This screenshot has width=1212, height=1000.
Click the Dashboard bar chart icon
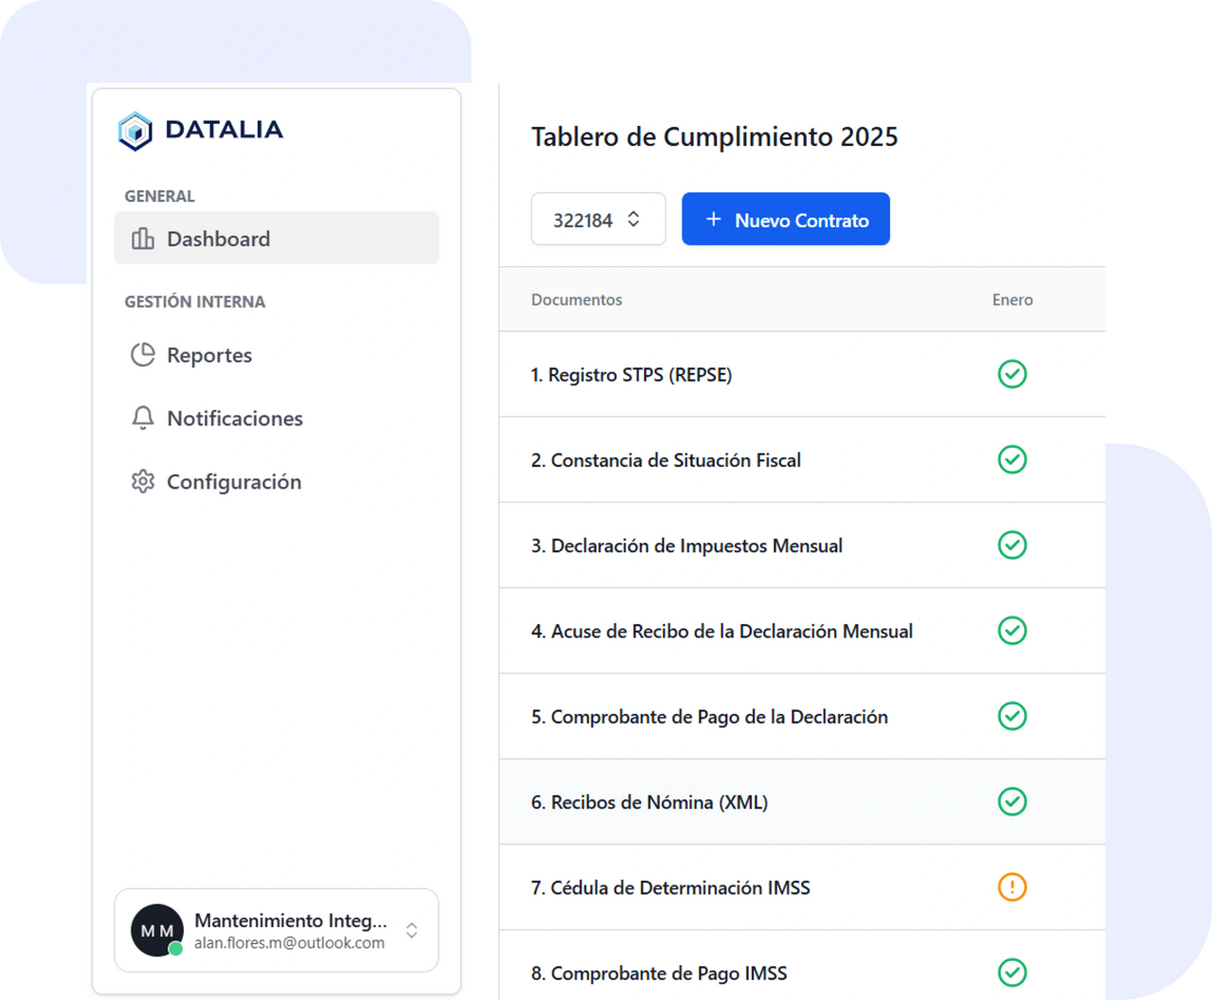tap(143, 238)
